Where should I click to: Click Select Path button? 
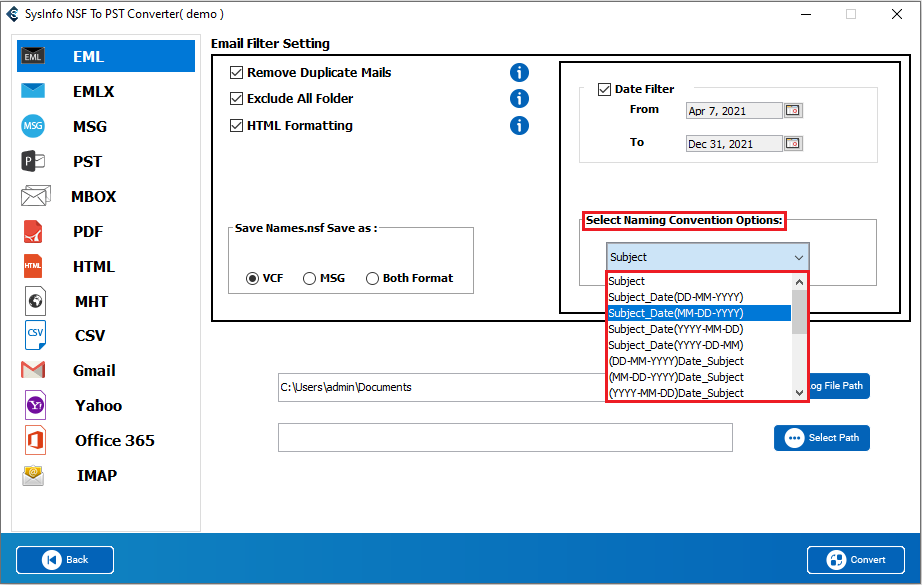821,438
